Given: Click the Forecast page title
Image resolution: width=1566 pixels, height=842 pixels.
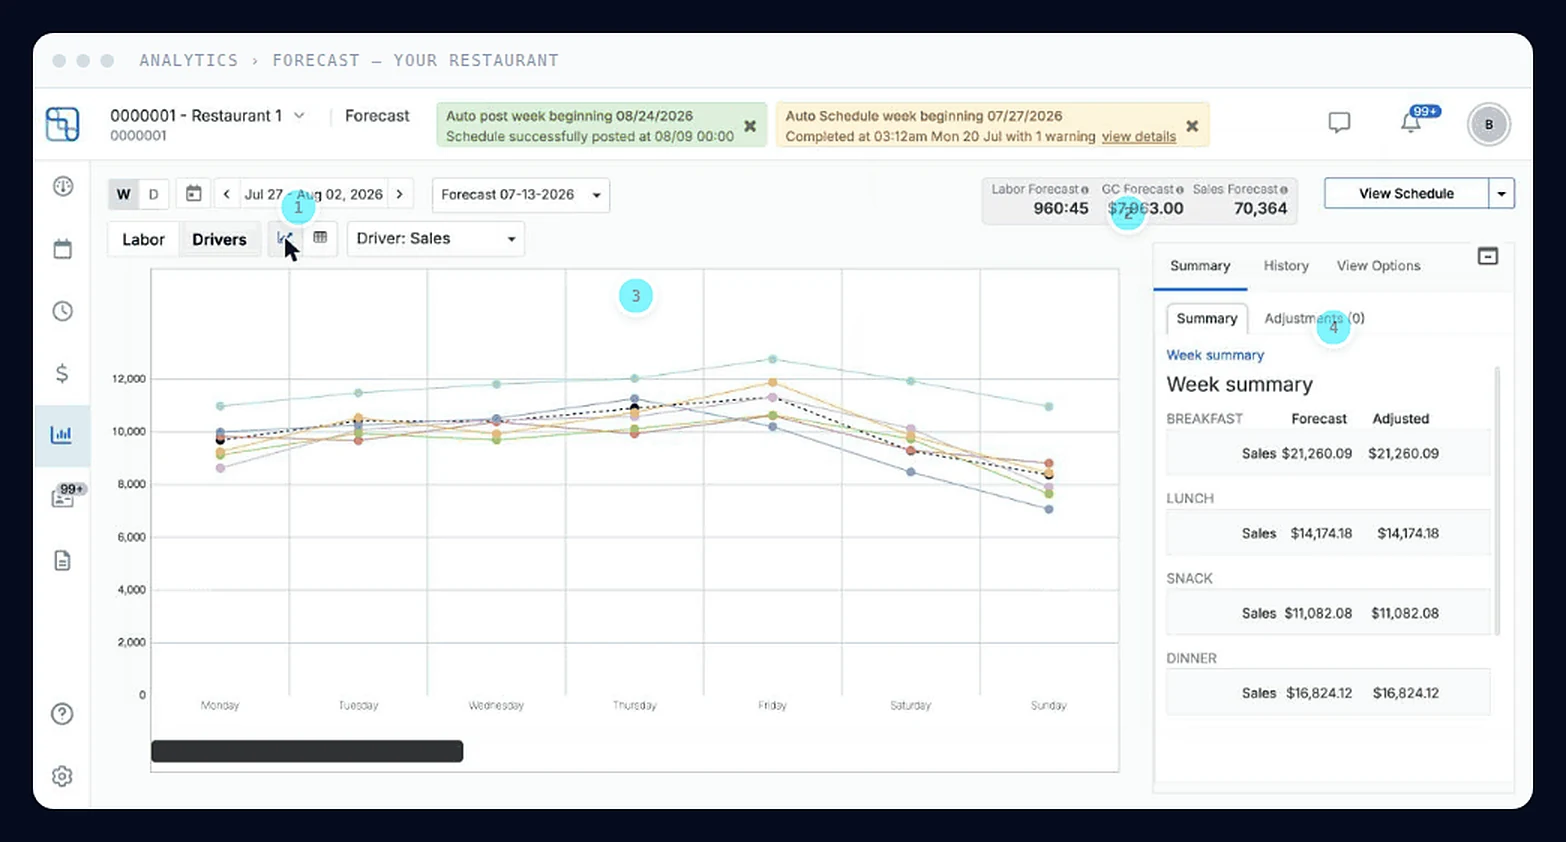Looking at the screenshot, I should pos(377,116).
